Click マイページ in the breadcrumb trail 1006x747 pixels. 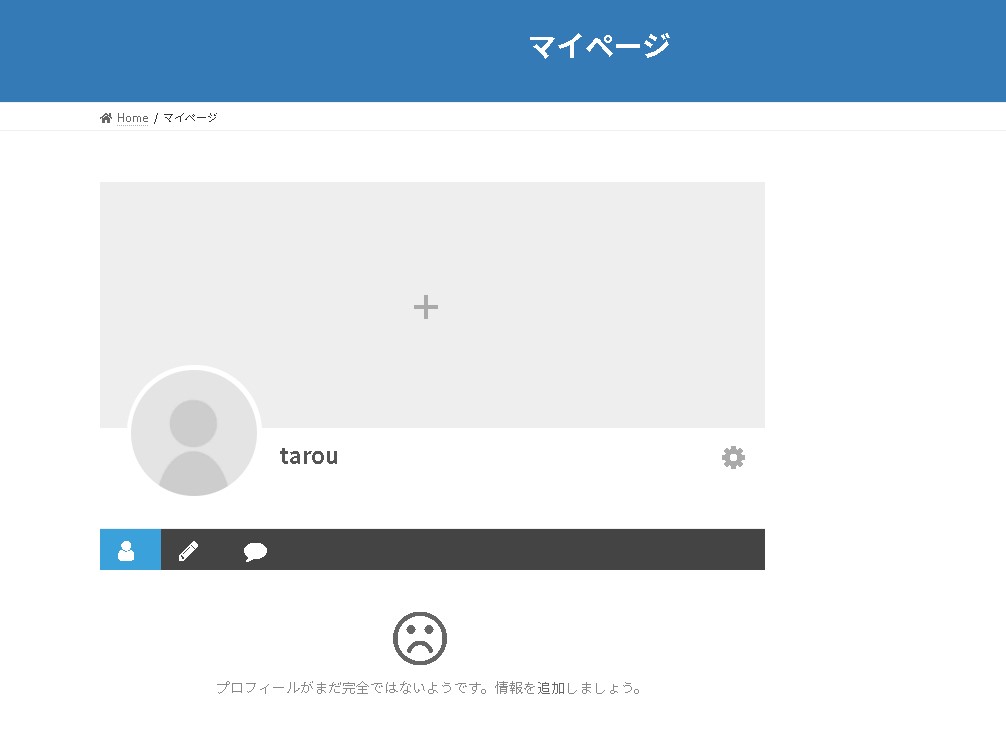click(190, 118)
